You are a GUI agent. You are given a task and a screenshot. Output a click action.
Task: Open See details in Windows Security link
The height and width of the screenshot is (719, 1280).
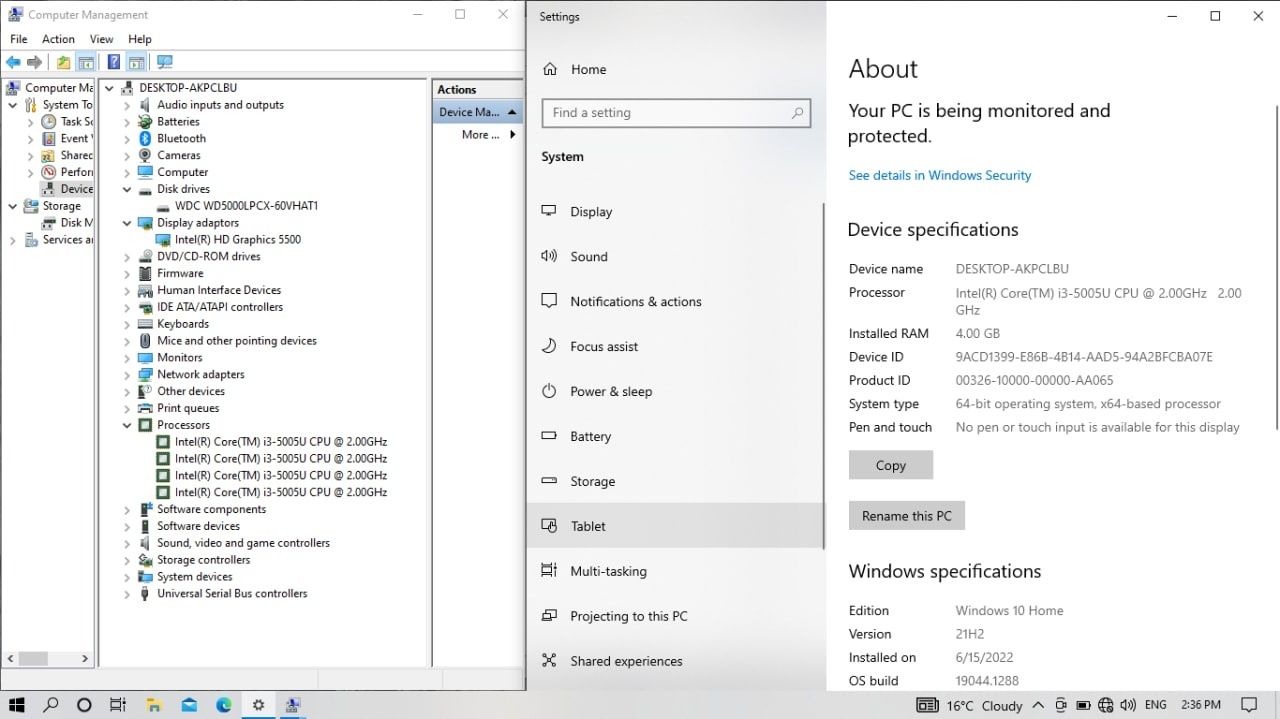(939, 175)
